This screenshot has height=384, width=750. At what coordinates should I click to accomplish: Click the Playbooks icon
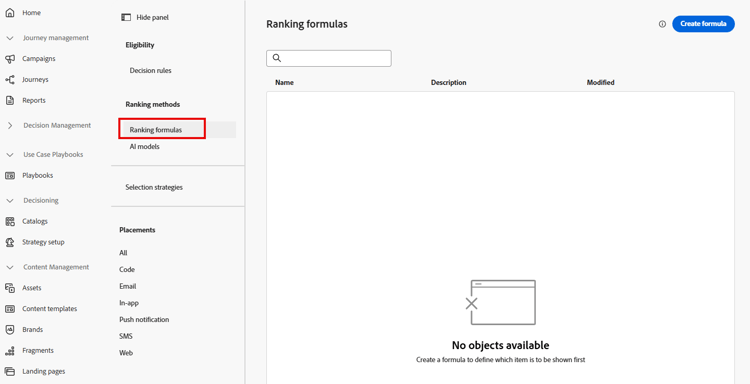pyautogui.click(x=10, y=176)
